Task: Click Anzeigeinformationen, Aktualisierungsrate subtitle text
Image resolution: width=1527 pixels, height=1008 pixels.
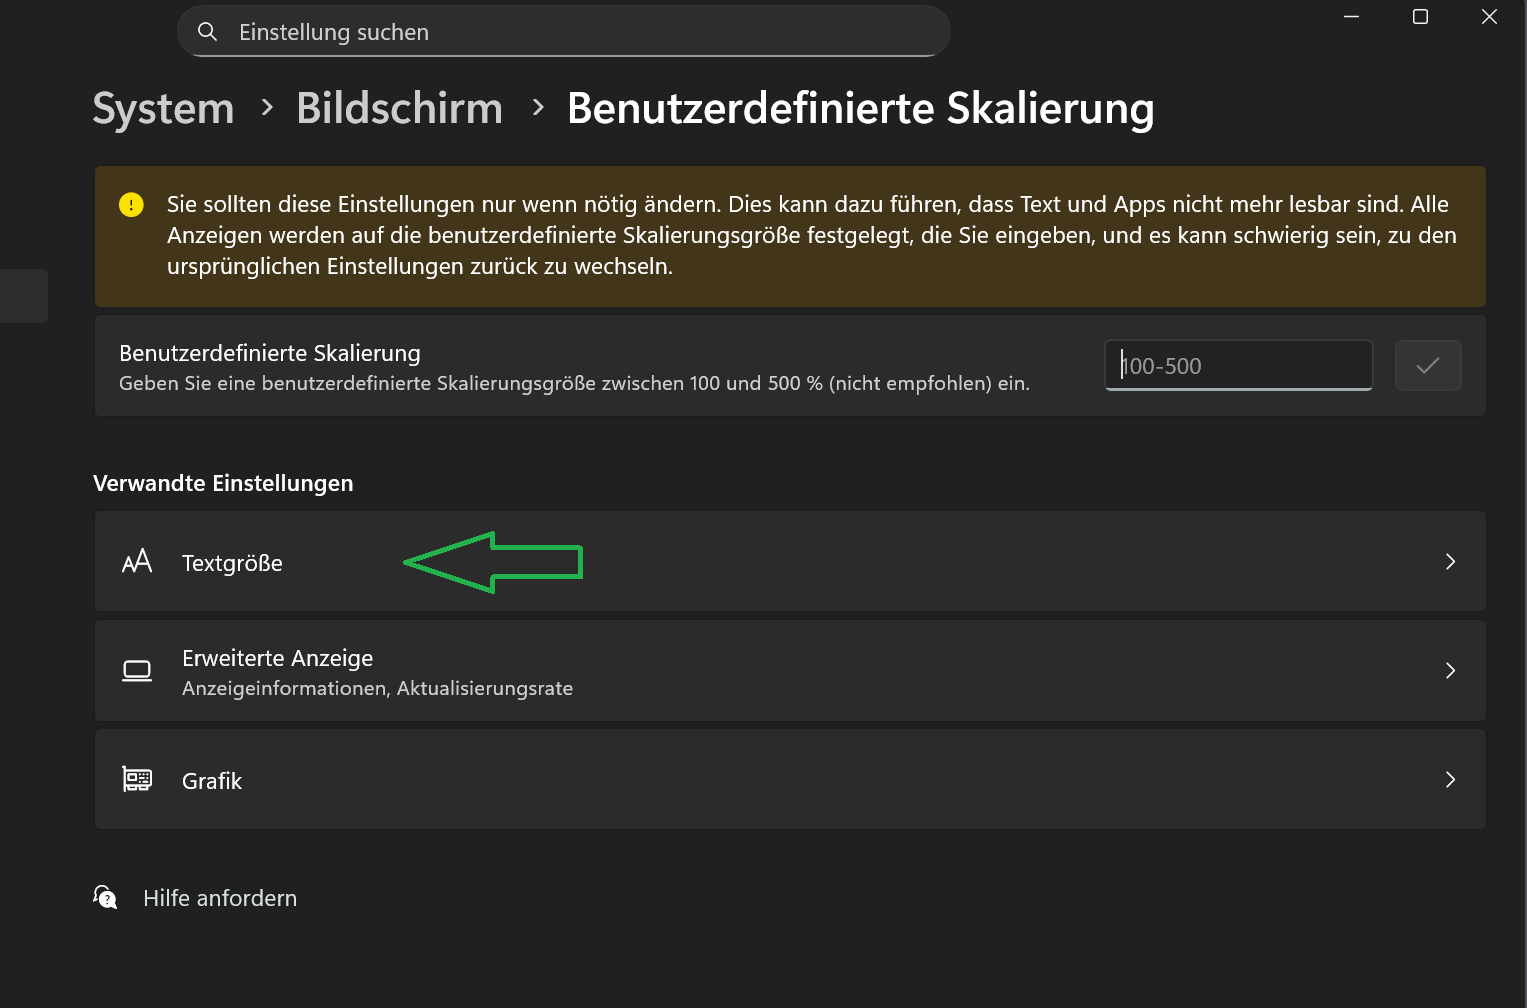Action: tap(377, 688)
